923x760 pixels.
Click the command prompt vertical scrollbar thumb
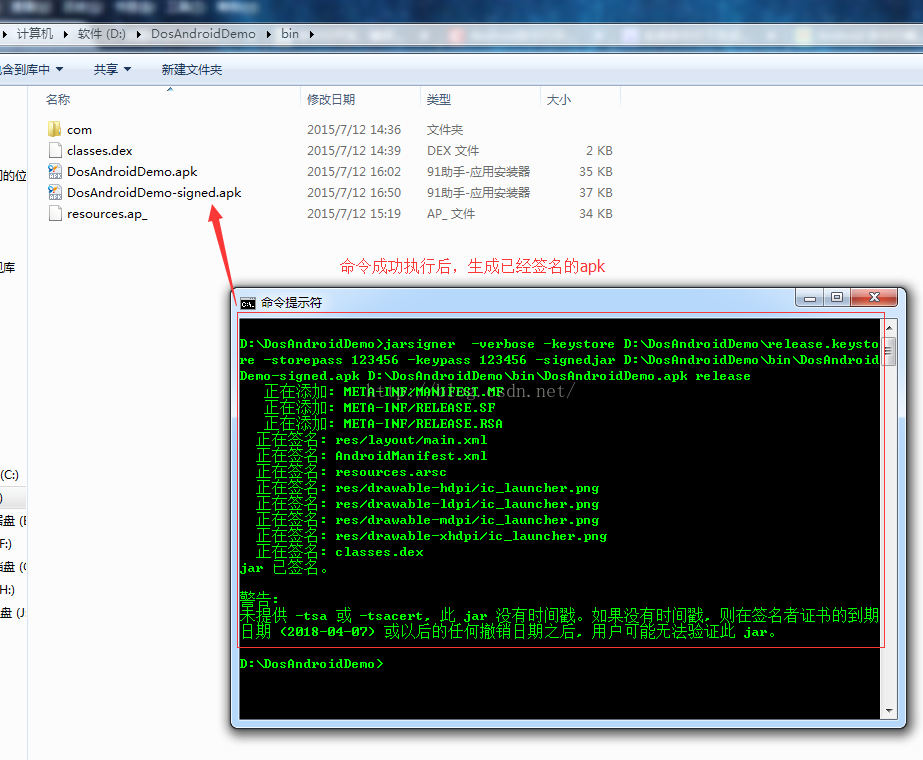click(x=888, y=350)
